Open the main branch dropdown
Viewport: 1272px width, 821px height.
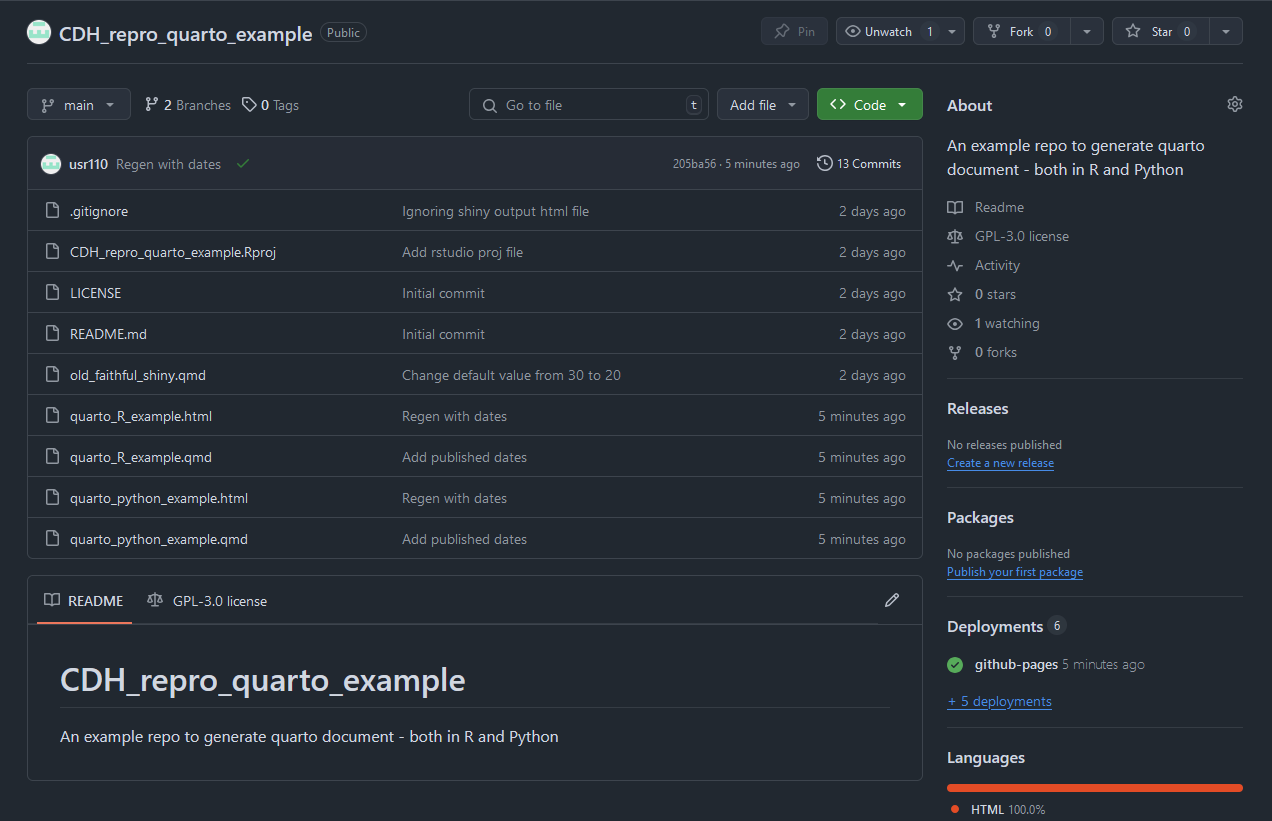79,105
